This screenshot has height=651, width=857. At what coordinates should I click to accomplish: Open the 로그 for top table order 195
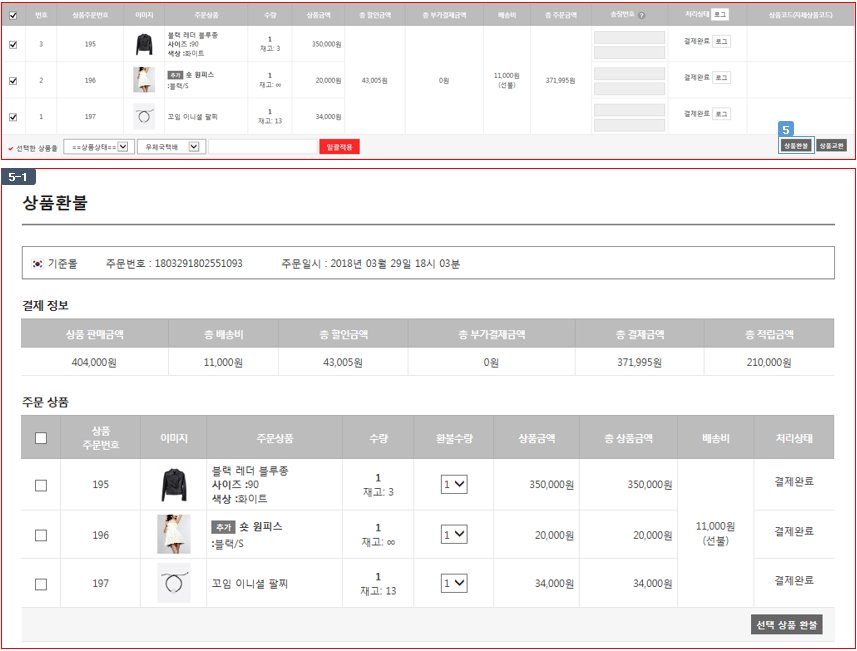pyautogui.click(x=721, y=42)
